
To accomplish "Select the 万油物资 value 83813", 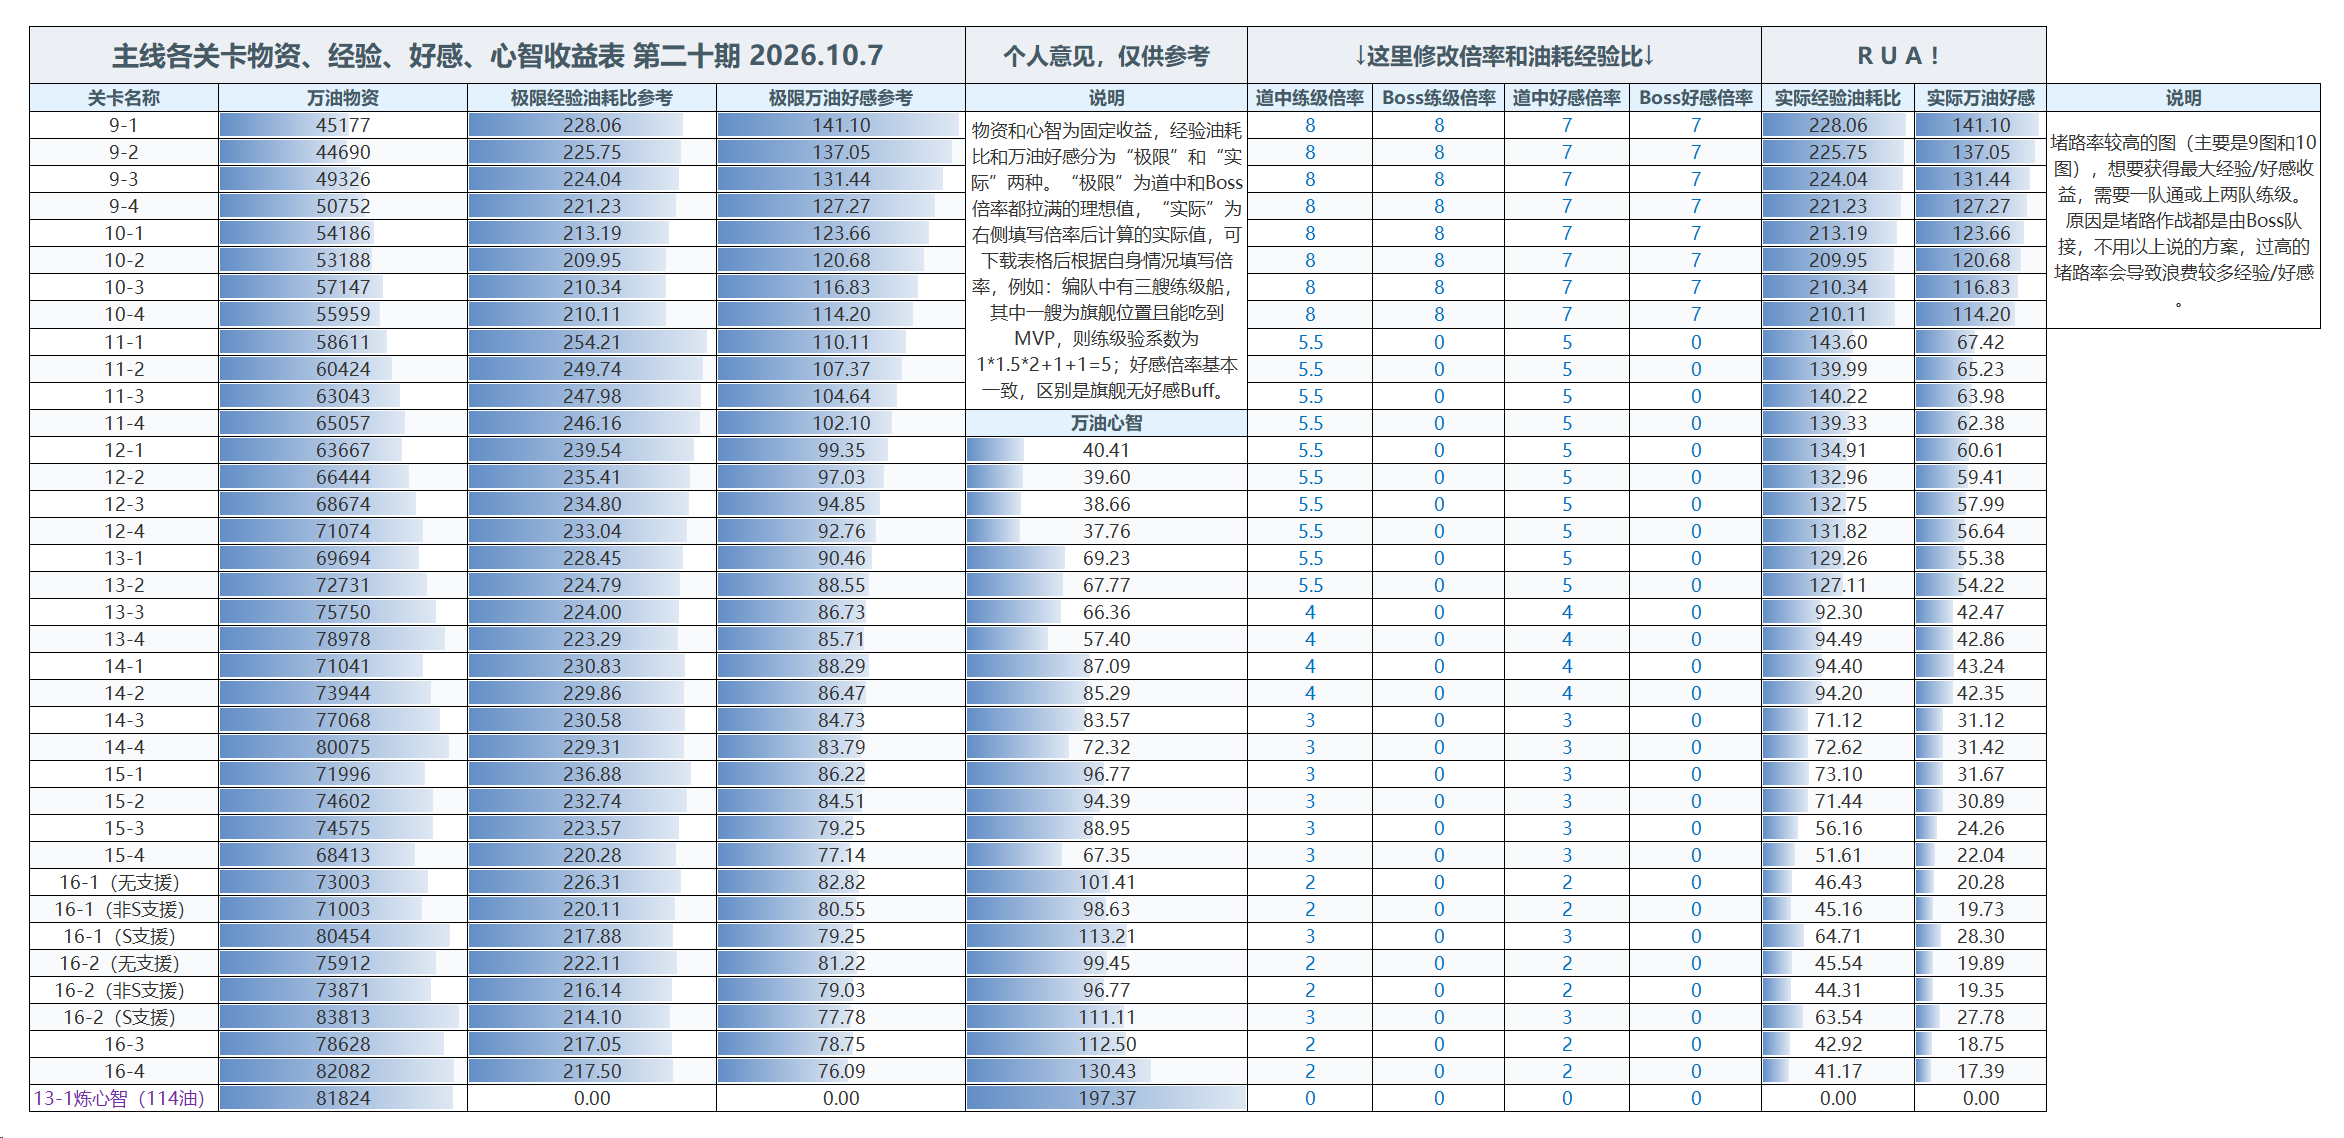I will click(343, 1017).
